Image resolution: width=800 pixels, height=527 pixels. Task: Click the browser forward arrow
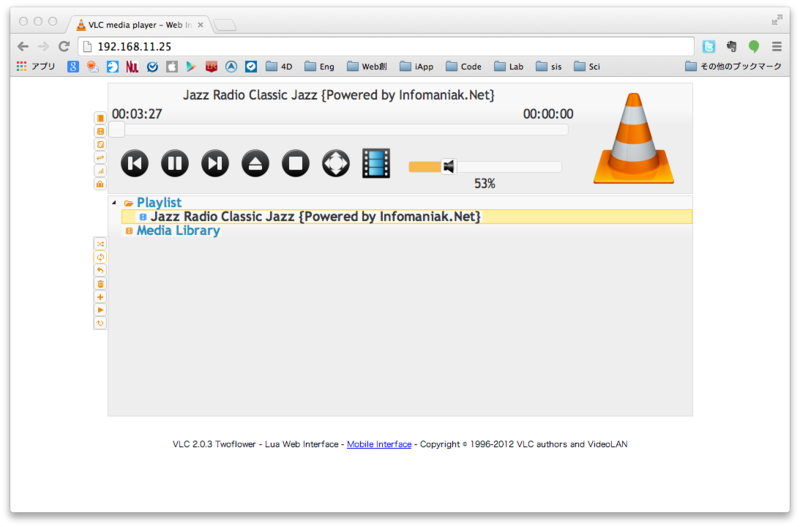[x=43, y=46]
